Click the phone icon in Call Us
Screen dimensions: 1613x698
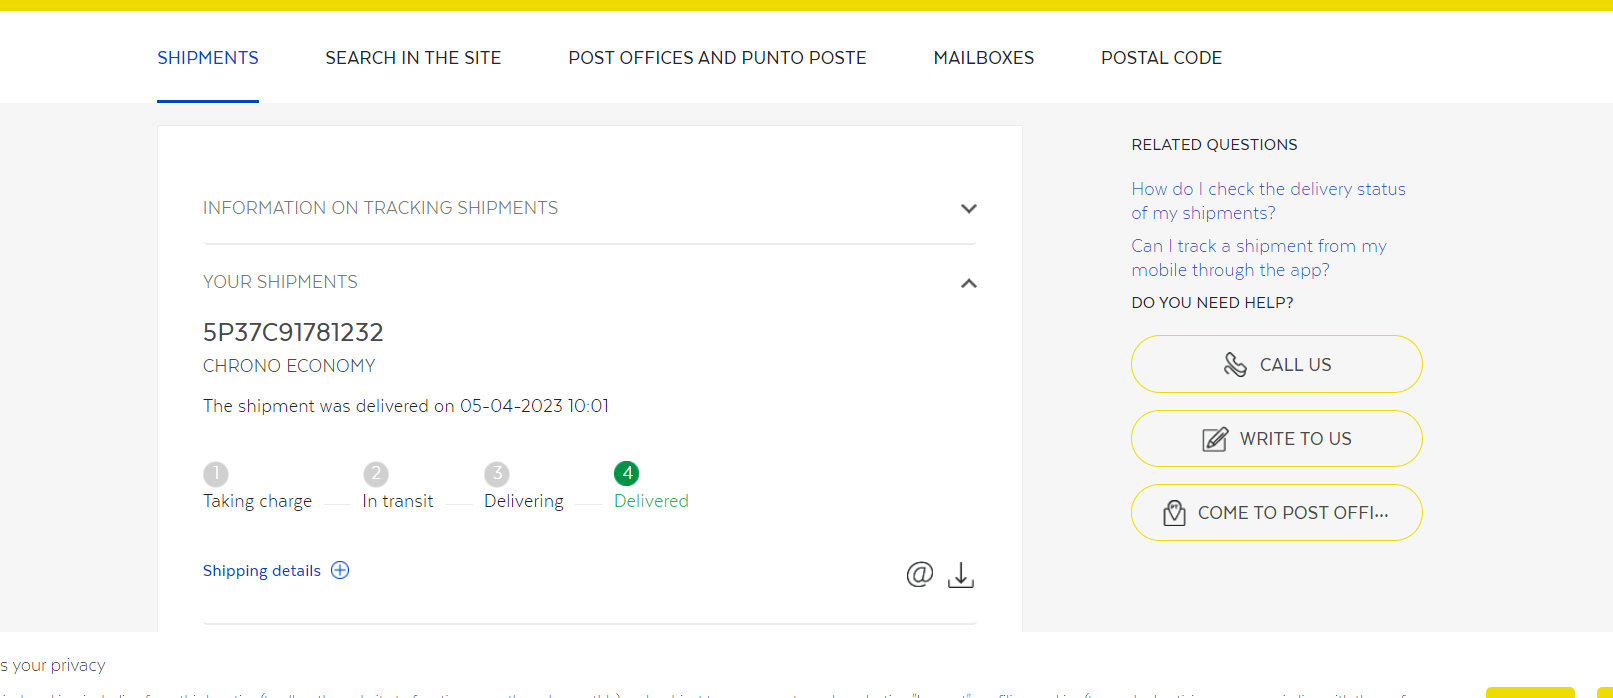(1235, 365)
